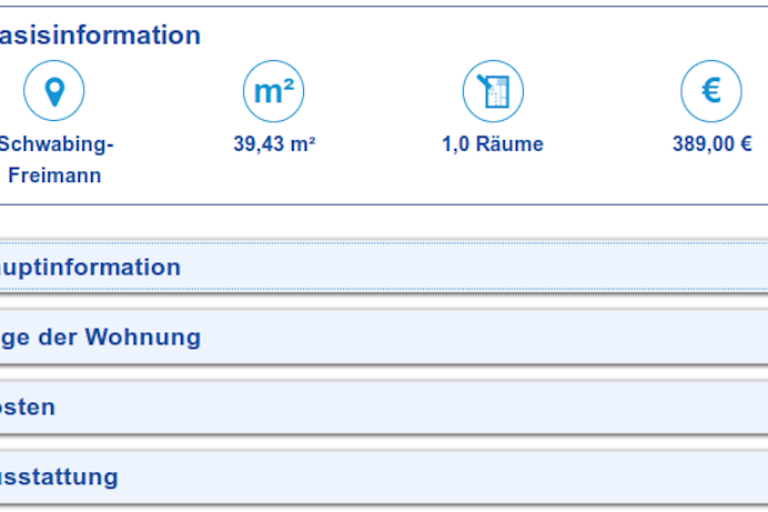Click the m² area icon
Image resolution: width=768 pixels, height=512 pixels.
tap(273, 91)
